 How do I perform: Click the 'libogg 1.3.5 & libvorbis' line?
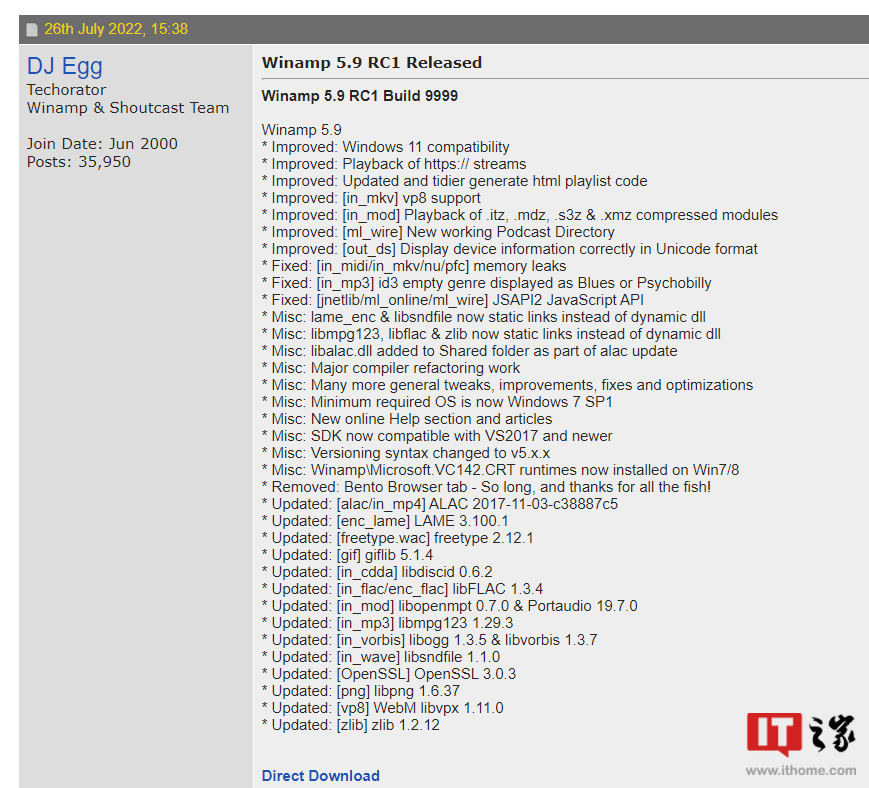[x=430, y=639]
